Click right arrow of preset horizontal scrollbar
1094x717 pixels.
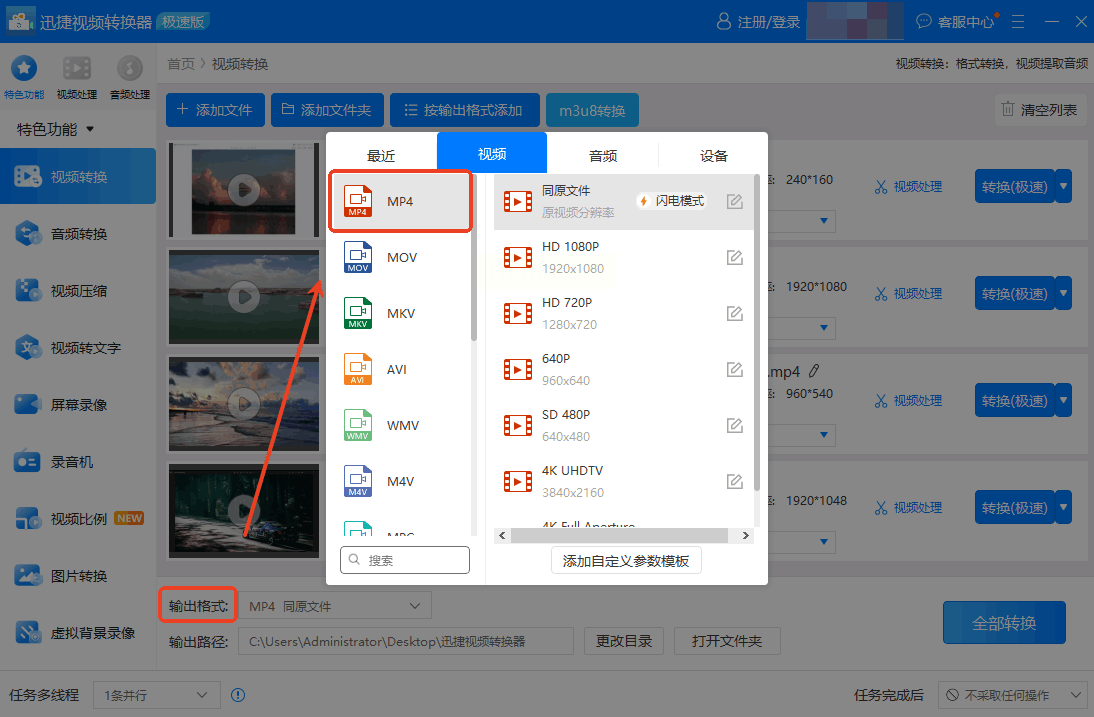(x=746, y=536)
